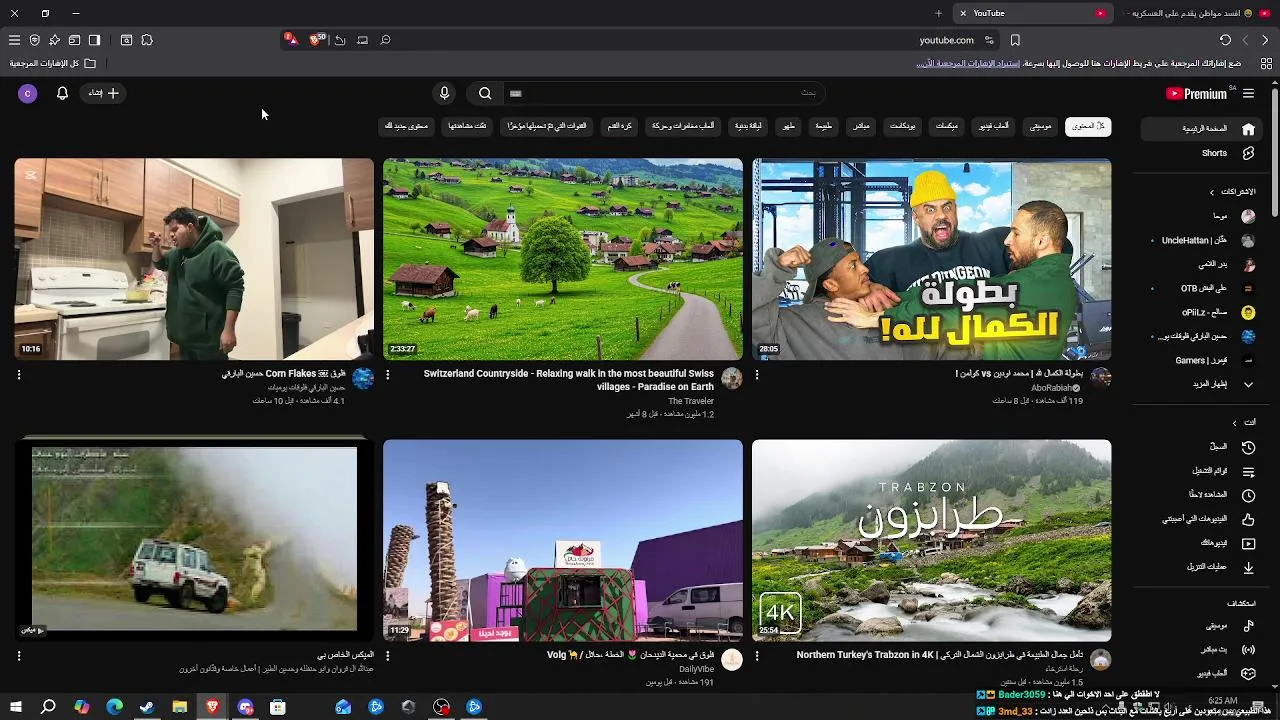
Task: Open Downloads arrow icon in sidebar
Action: coord(1248,567)
